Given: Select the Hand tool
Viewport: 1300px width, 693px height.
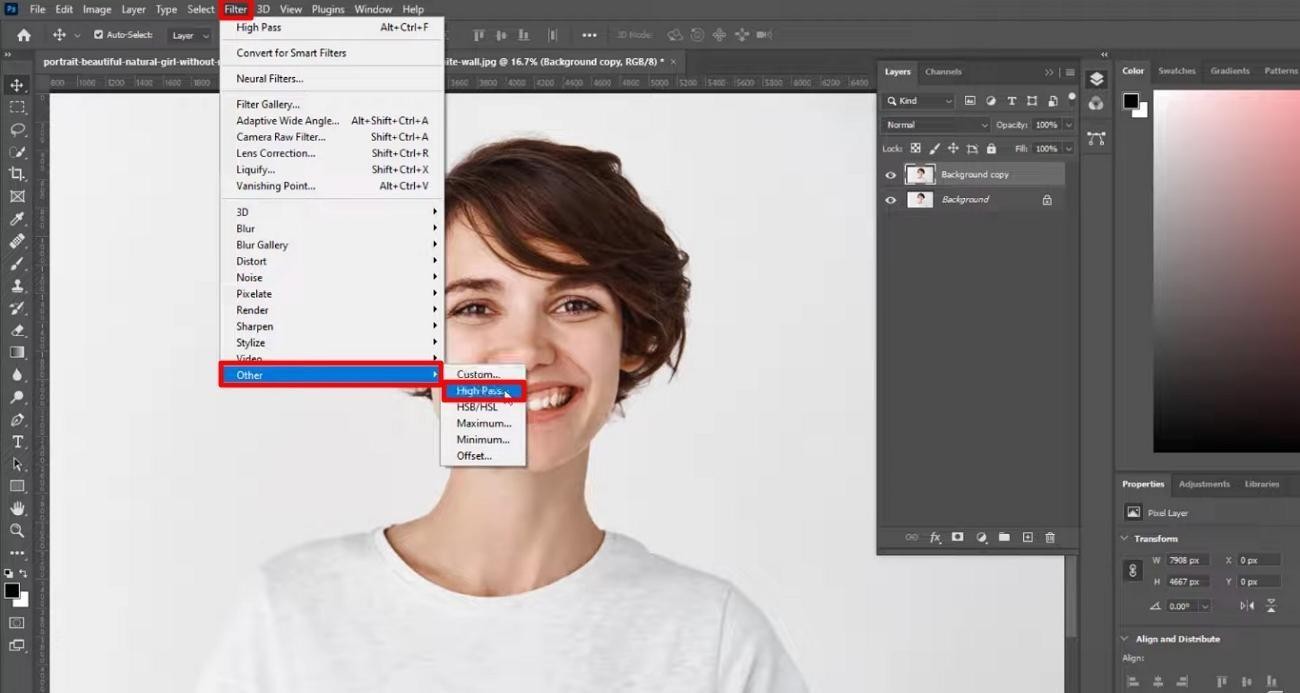Looking at the screenshot, I should click(17, 509).
